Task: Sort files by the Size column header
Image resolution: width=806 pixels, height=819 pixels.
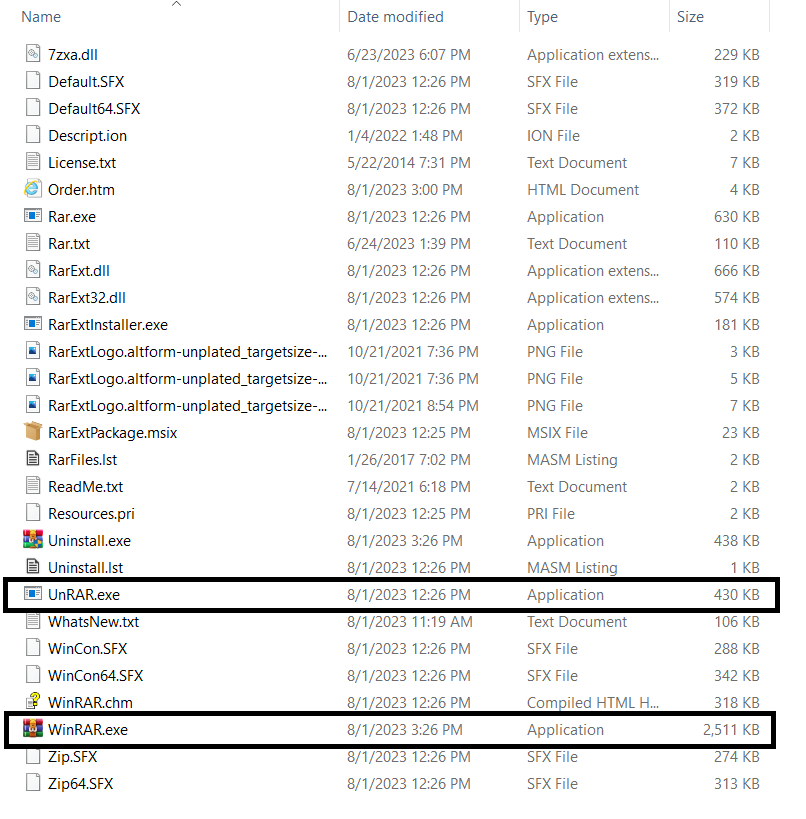Action: tap(690, 17)
